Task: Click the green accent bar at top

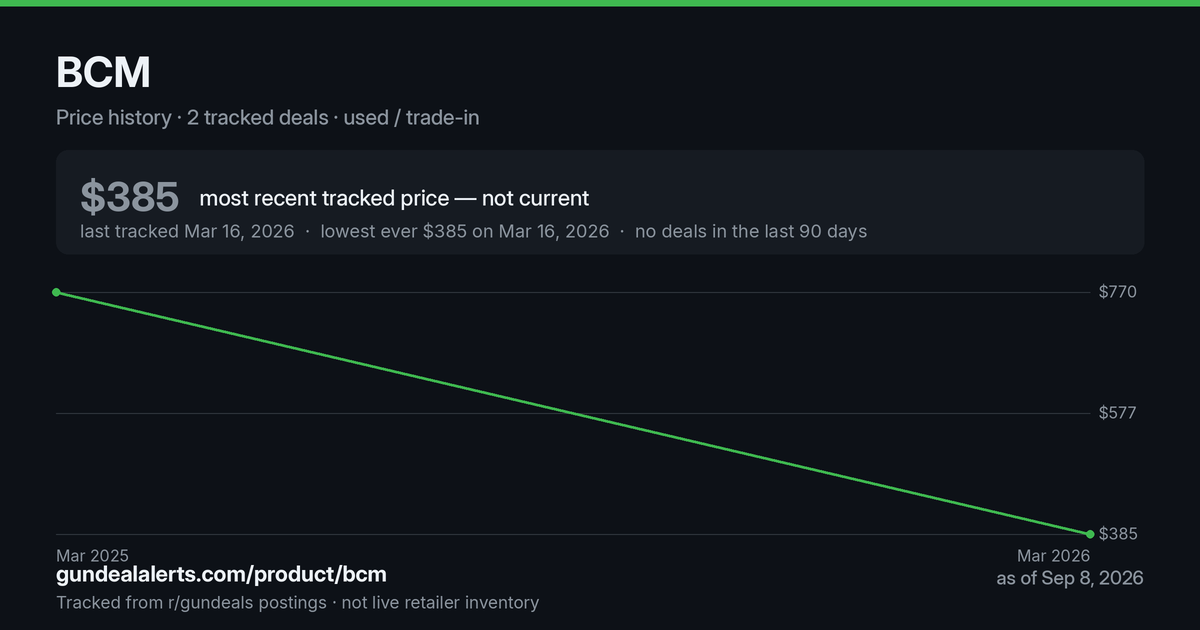Action: click(x=600, y=3)
